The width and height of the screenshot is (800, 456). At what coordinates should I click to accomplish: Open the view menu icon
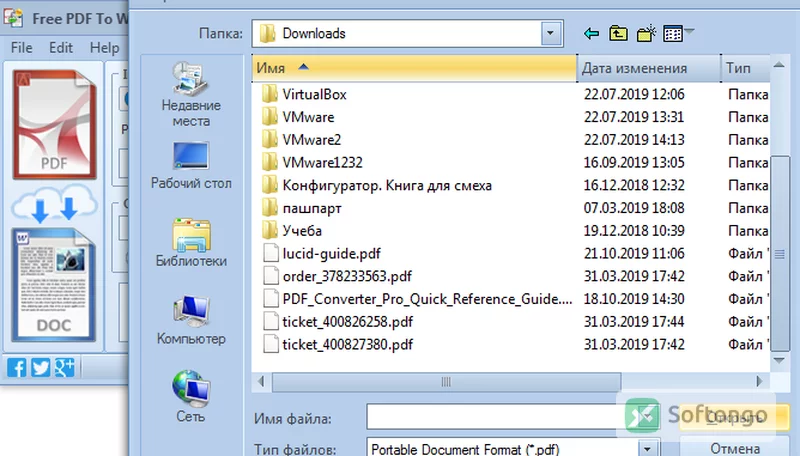678,34
